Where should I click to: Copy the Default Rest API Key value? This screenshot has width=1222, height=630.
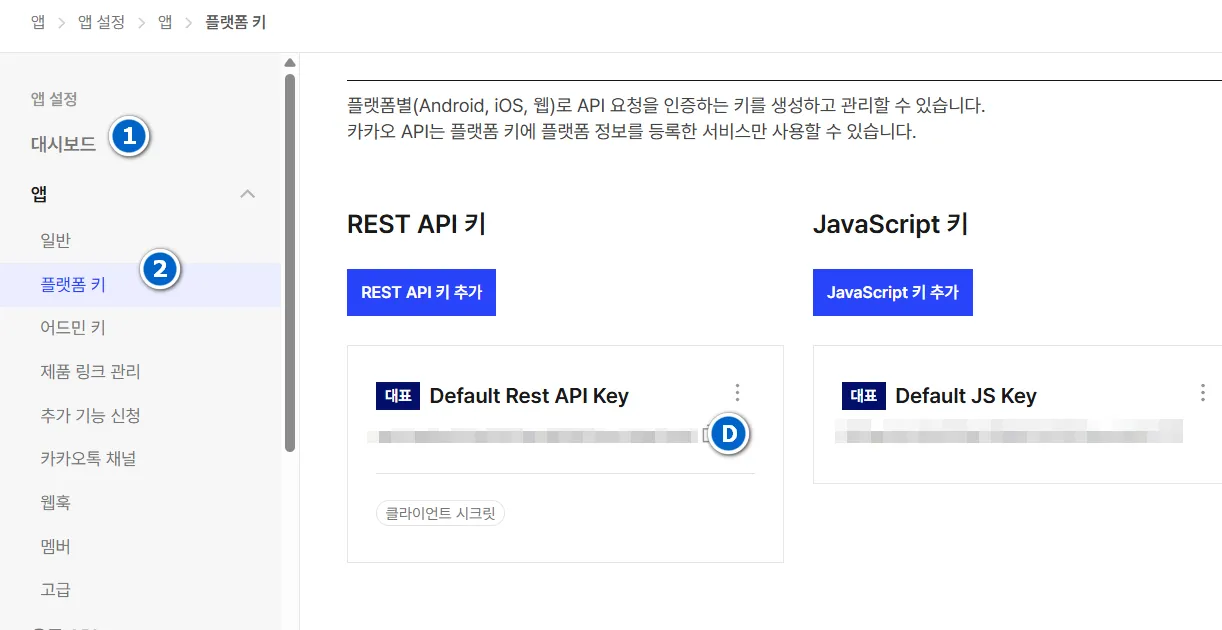coord(706,435)
